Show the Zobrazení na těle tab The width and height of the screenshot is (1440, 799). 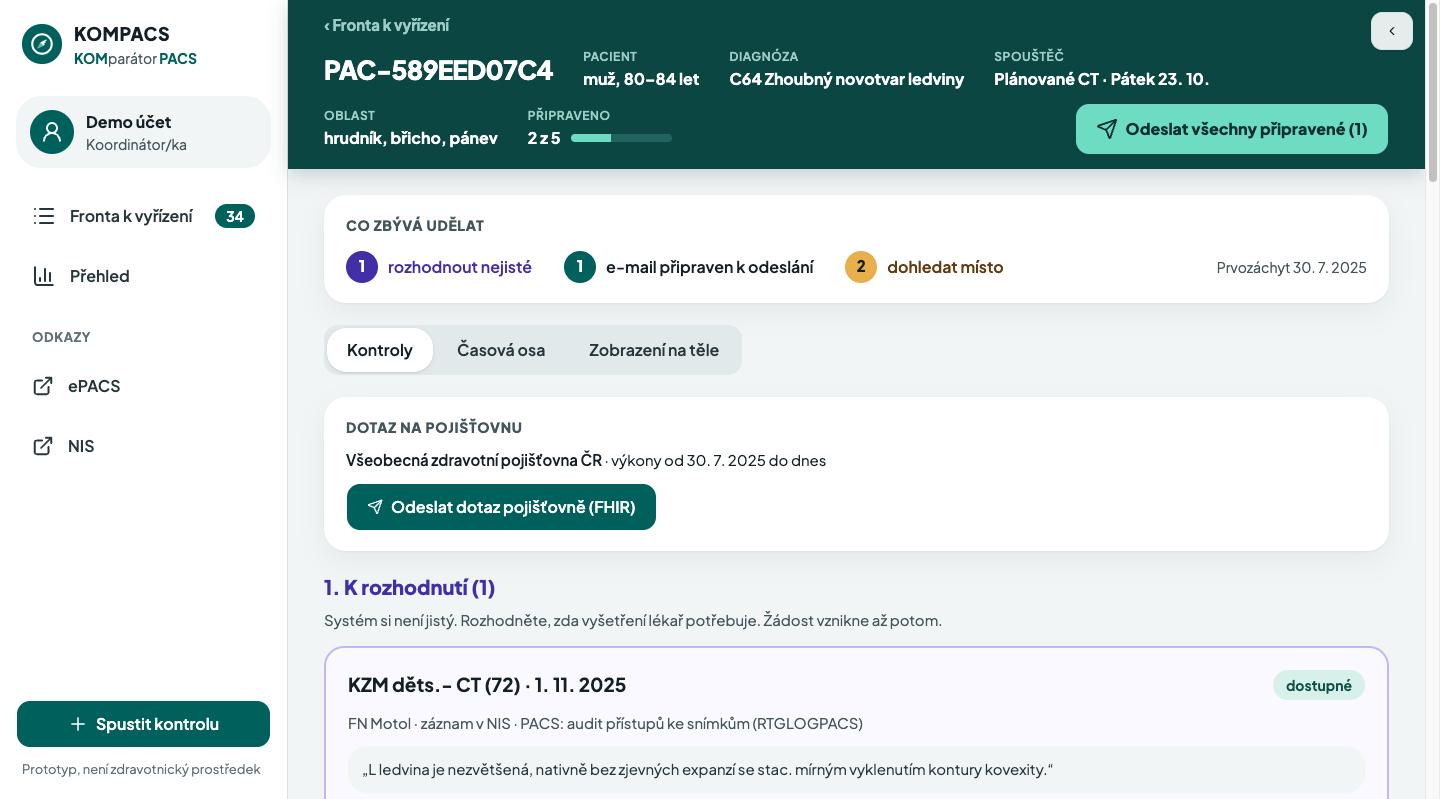pos(654,350)
